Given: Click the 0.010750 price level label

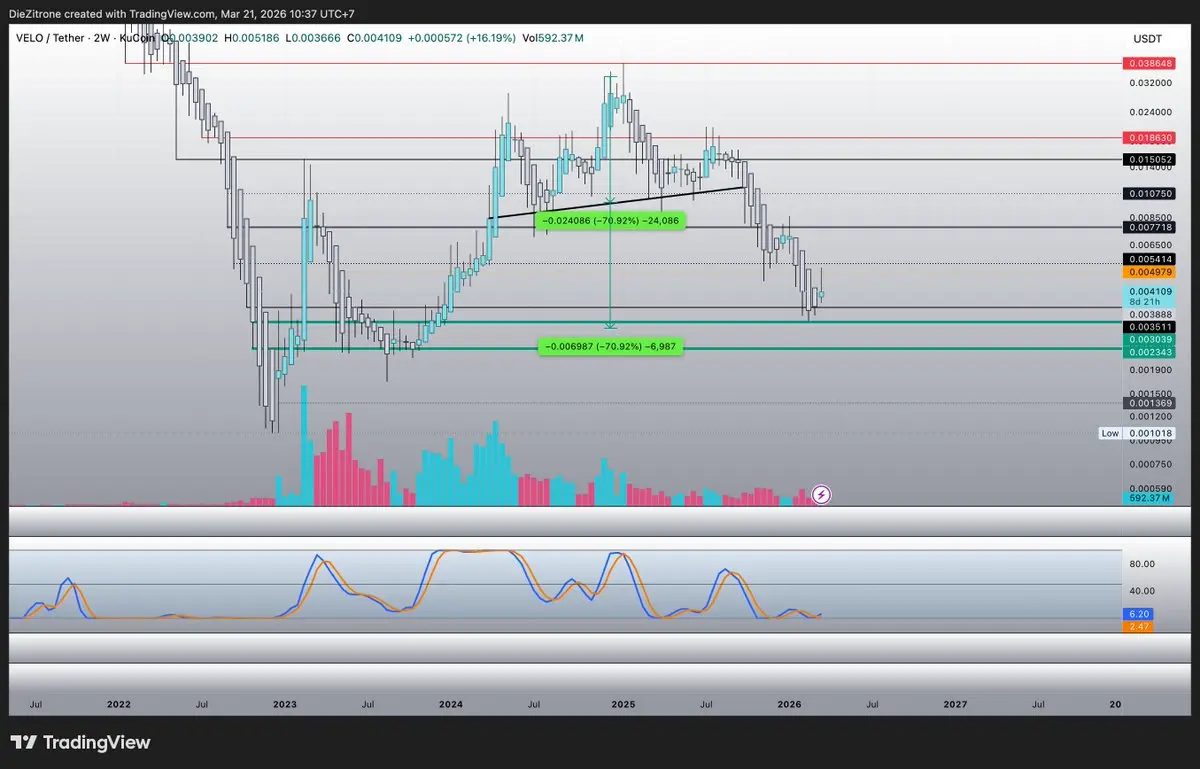Looking at the screenshot, I should coord(1150,193).
